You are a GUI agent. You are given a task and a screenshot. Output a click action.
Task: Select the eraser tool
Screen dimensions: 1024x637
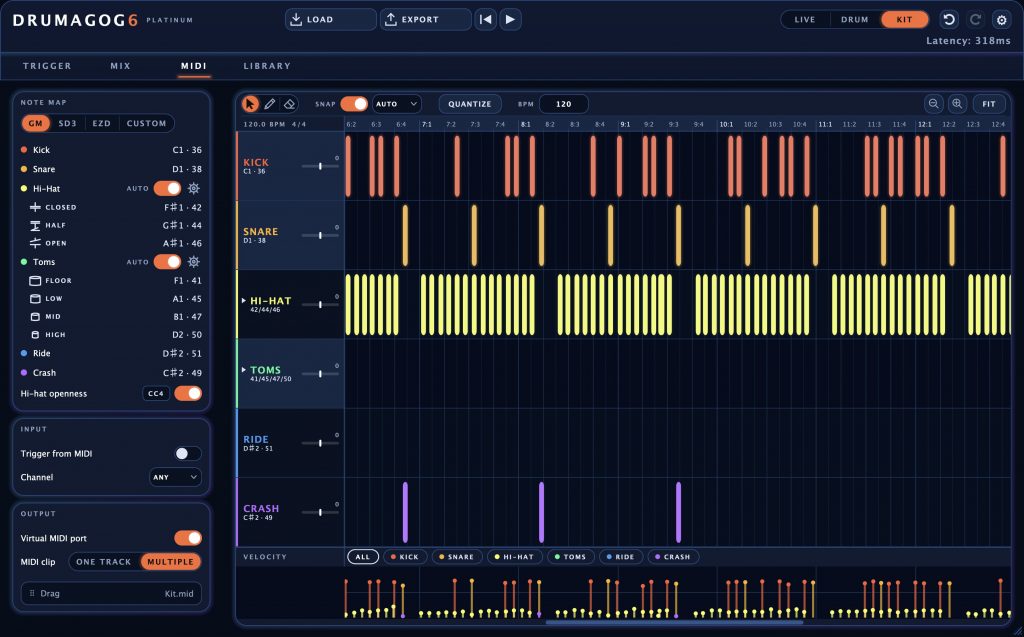tap(289, 104)
